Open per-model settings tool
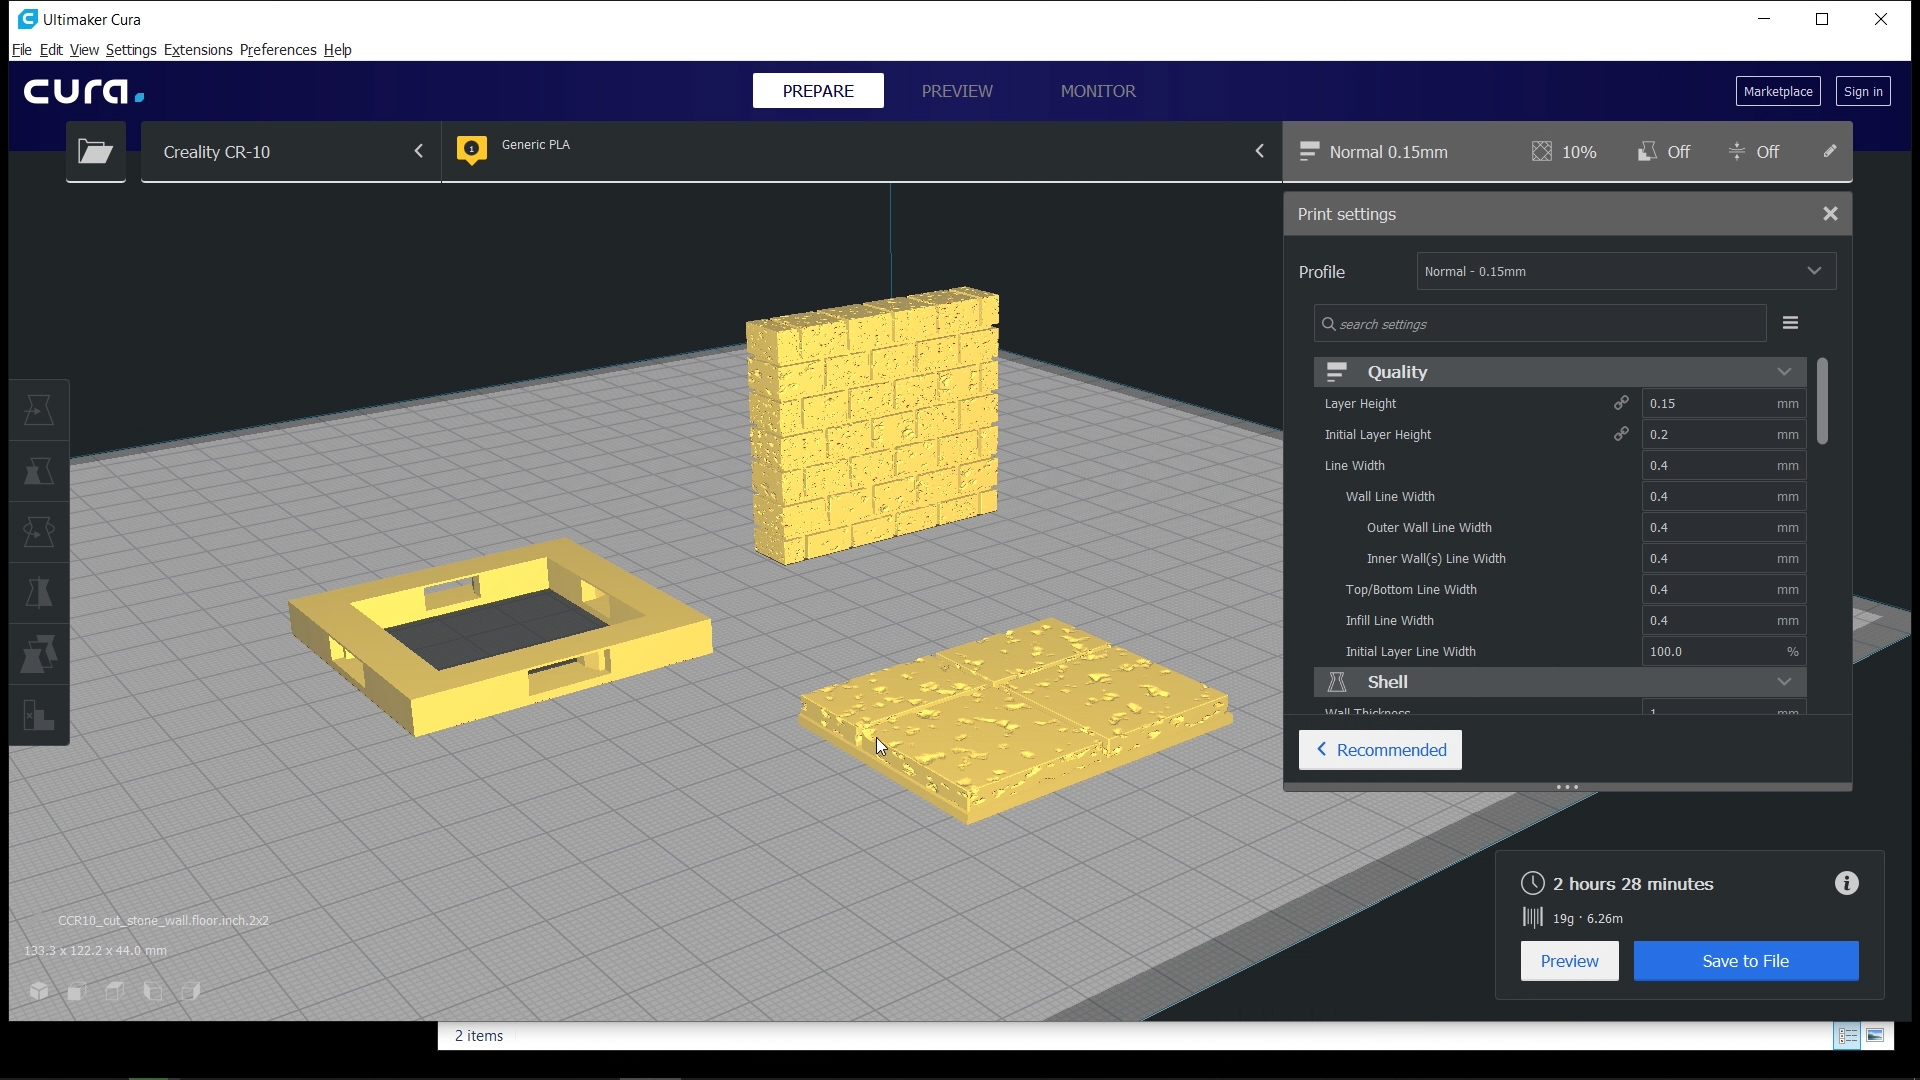 [x=38, y=655]
